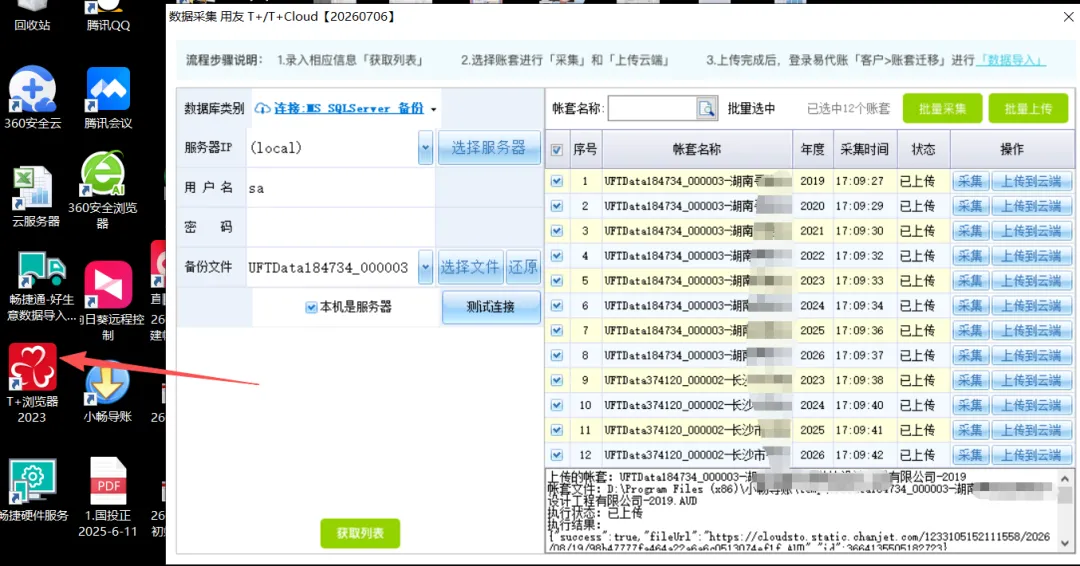1080x566 pixels.
Task: Click 采集 button for row 4
Action: click(970, 256)
